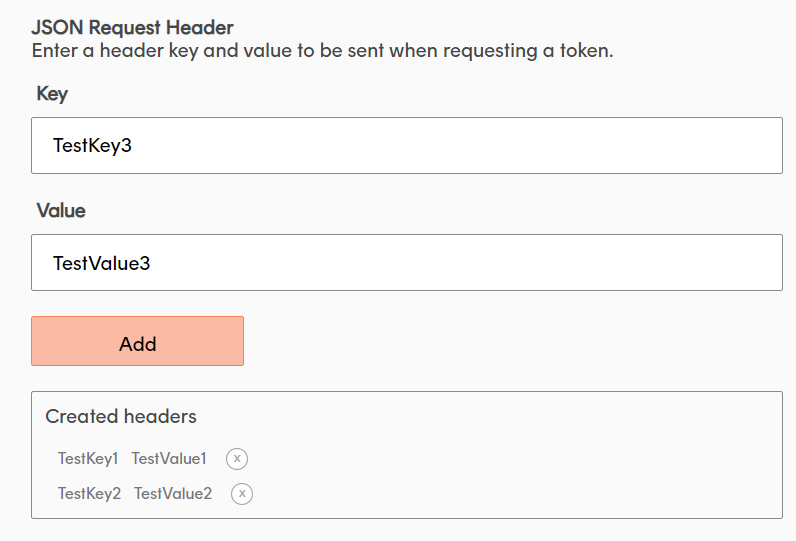Image resolution: width=796 pixels, height=541 pixels.
Task: Select the TestValue1 text in created headers
Action: 169,459
